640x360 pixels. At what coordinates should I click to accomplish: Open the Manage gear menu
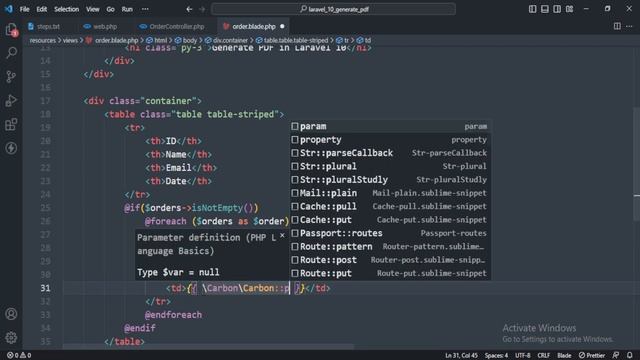(11, 338)
